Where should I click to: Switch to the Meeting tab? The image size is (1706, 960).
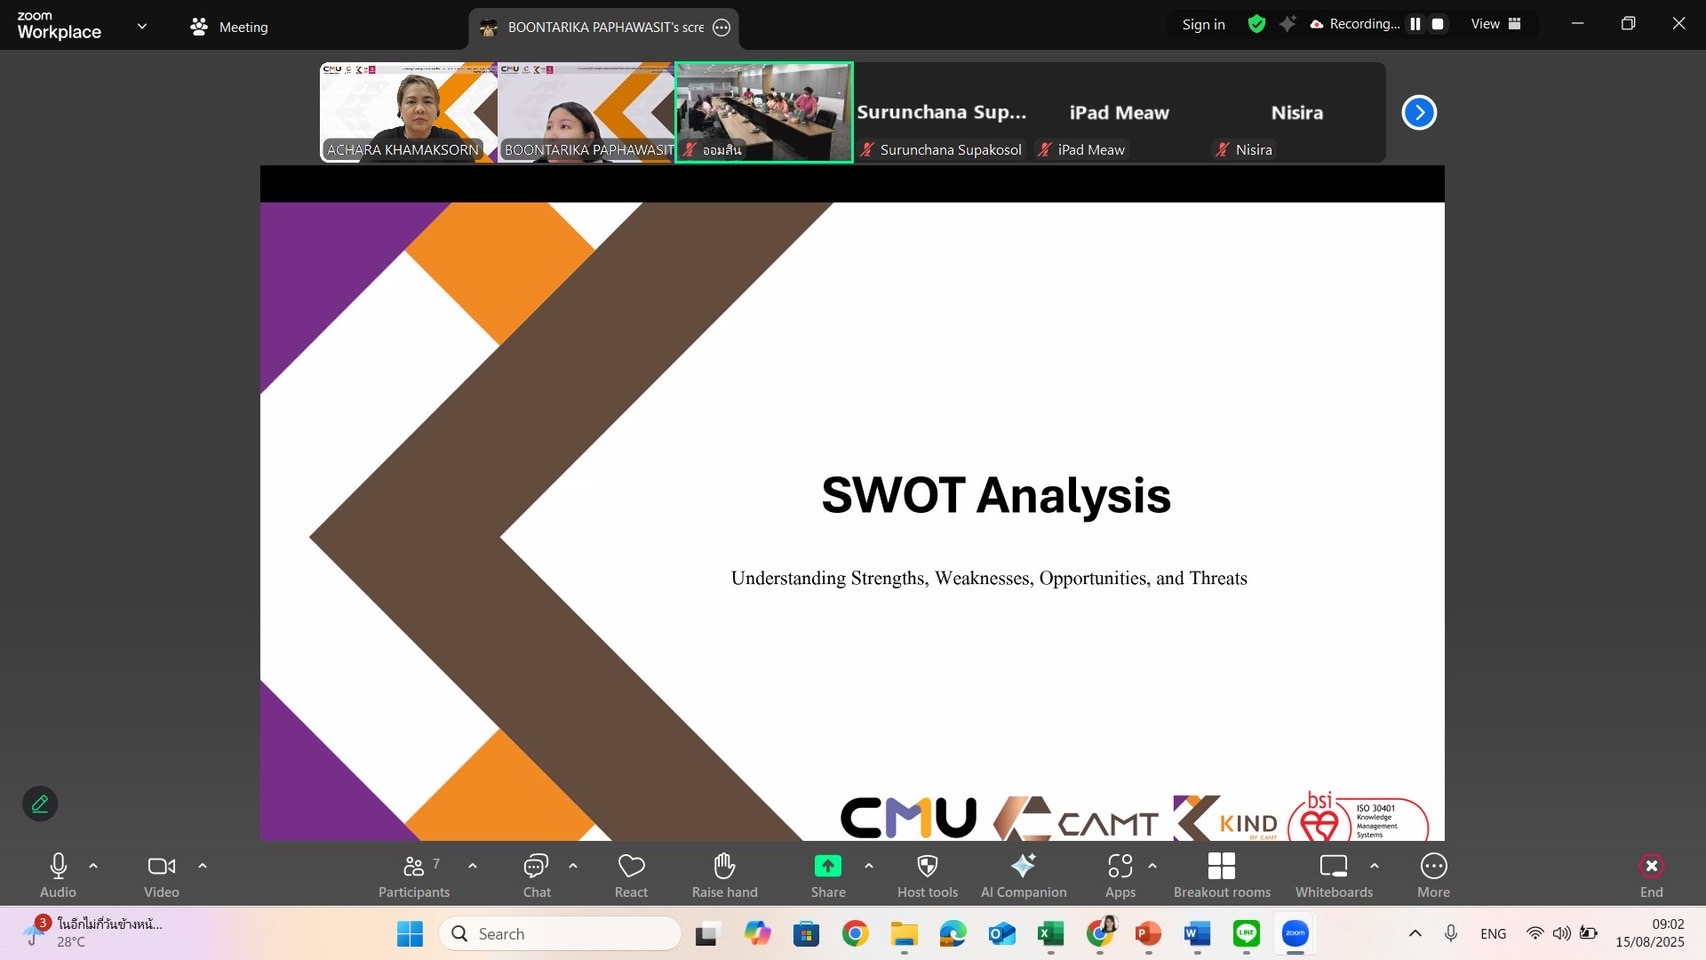click(230, 27)
